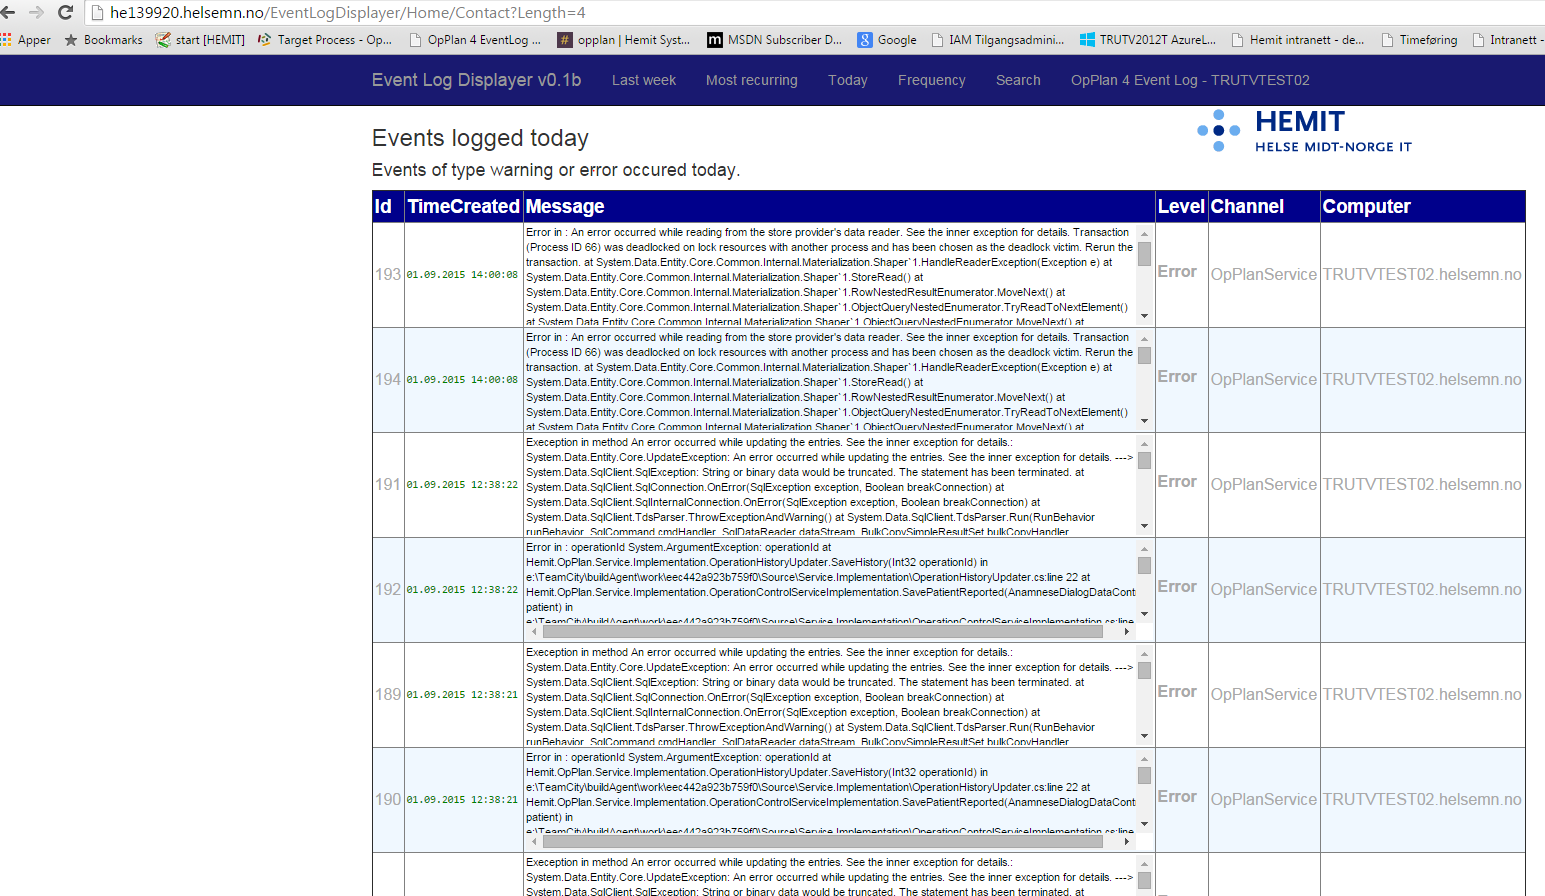Screen dimensions: 1545x896
Task: Open the MSDN Subscriber bookmark
Action: [x=776, y=40]
